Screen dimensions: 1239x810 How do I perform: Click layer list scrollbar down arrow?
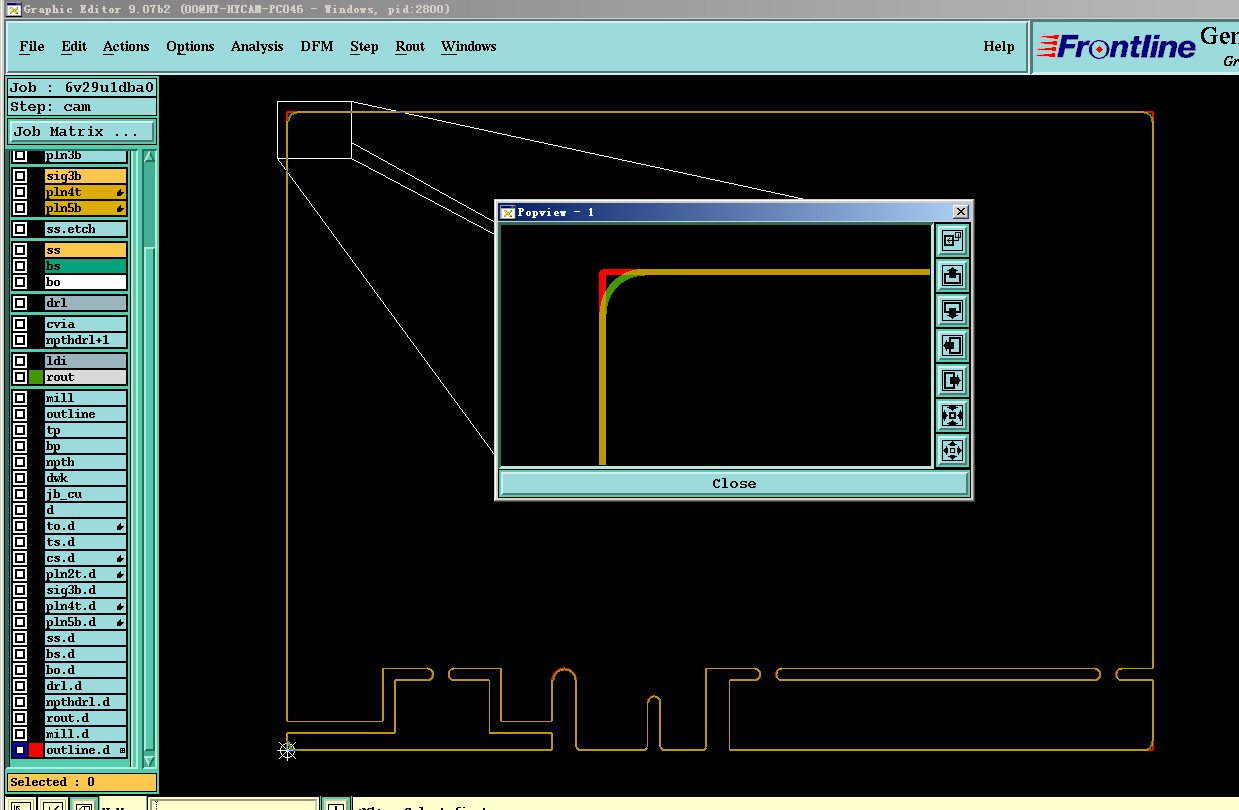150,761
